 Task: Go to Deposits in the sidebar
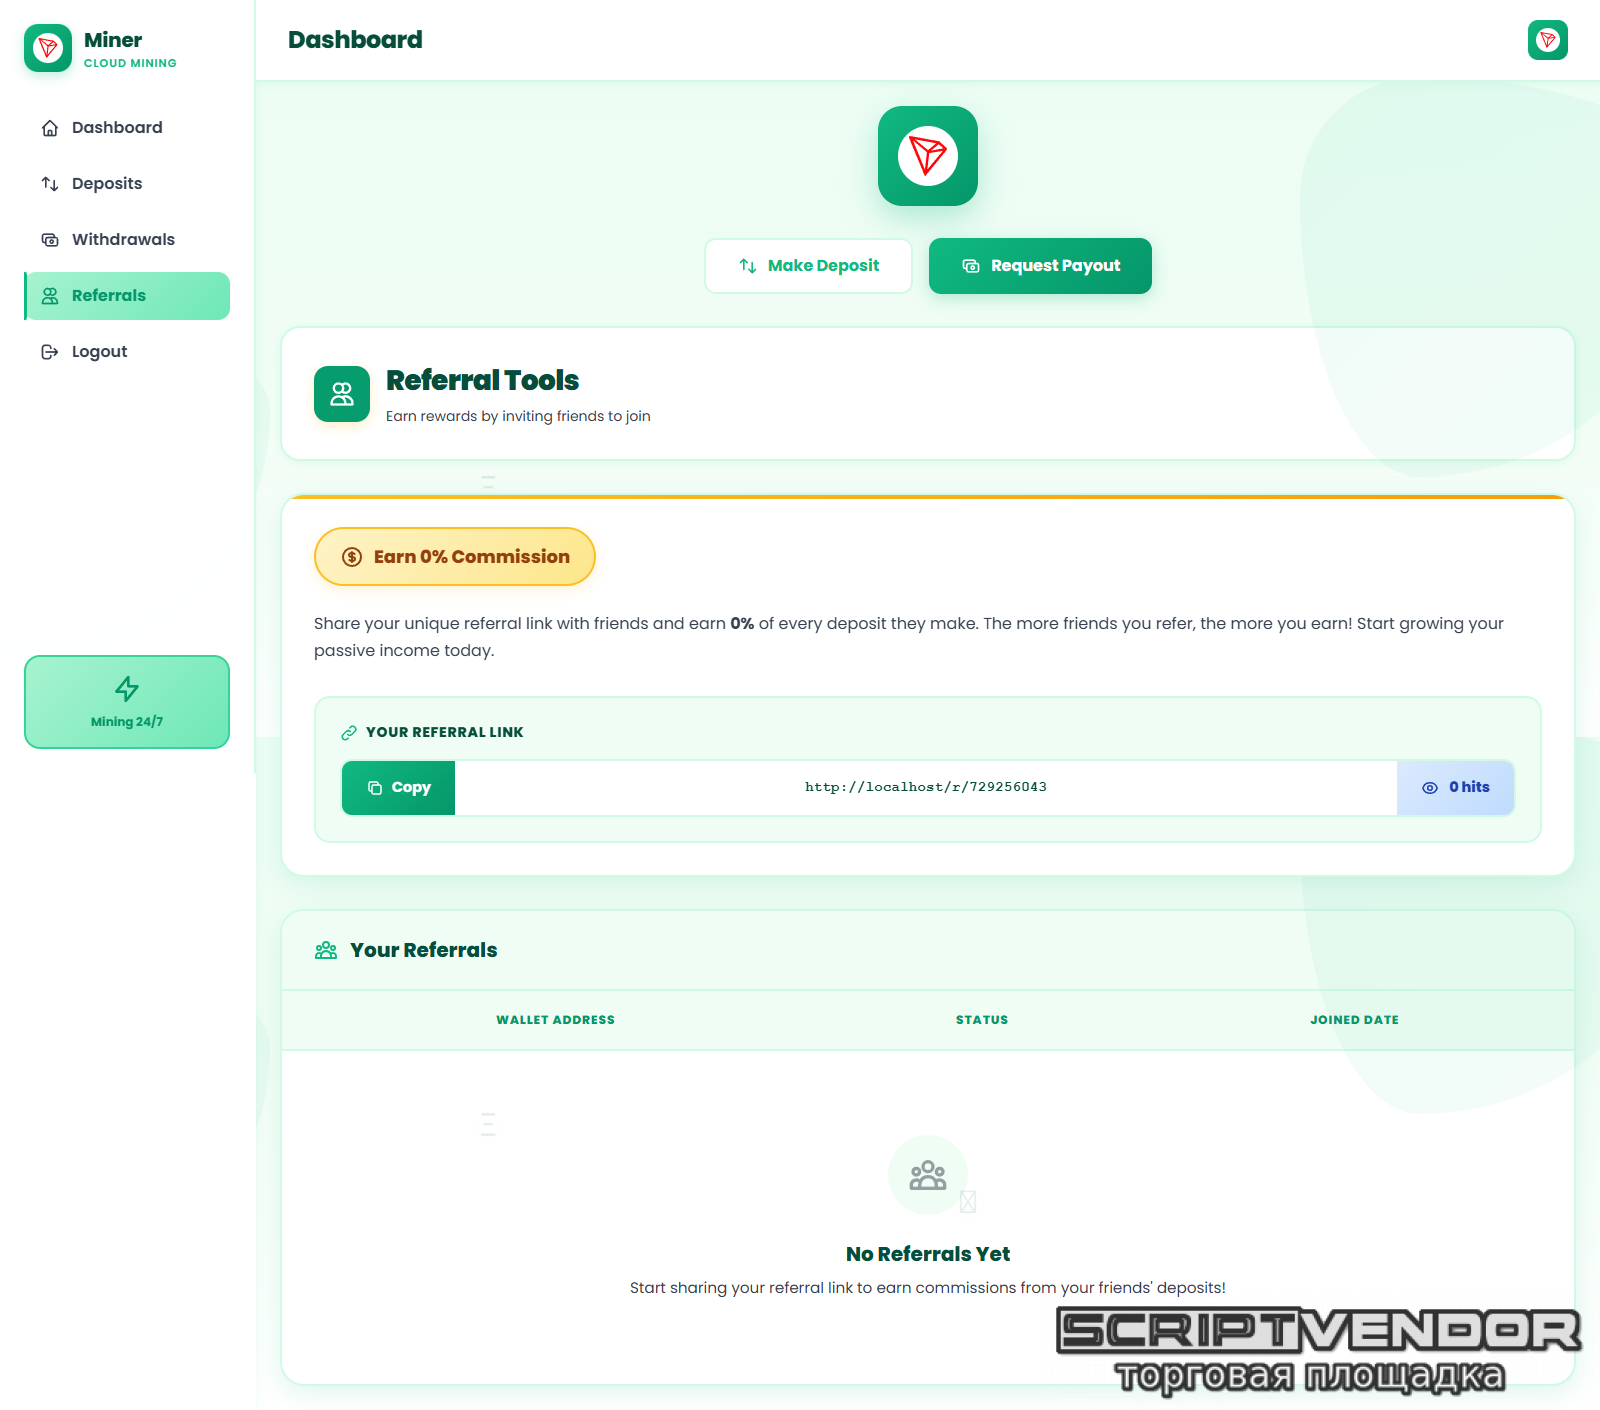(x=107, y=184)
